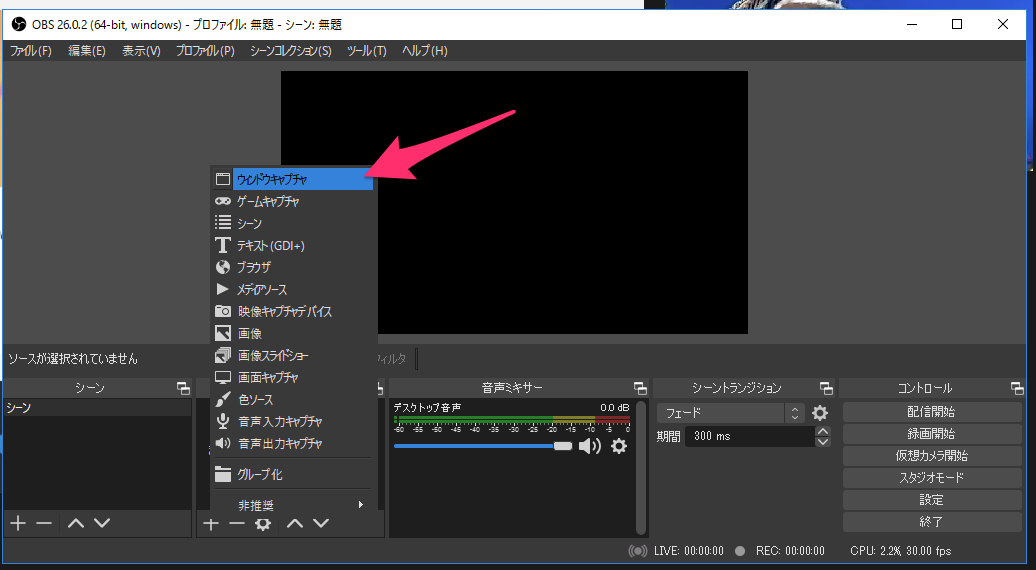This screenshot has width=1036, height=570.
Task: Expand the 非推奨 submenu
Action: [293, 505]
